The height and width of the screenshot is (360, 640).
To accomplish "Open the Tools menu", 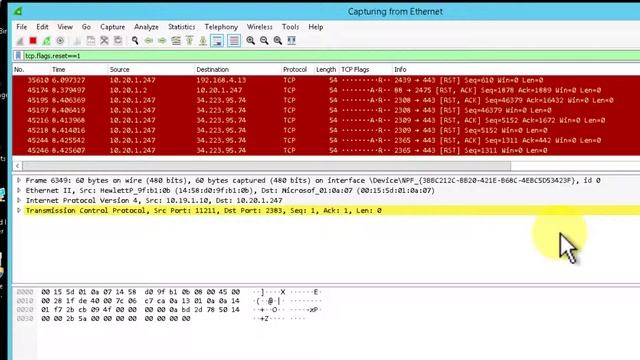I will 291,27.
